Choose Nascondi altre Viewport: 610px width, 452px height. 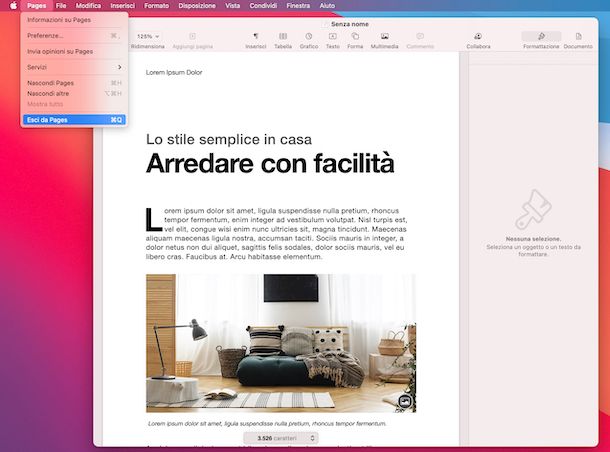tap(74, 93)
